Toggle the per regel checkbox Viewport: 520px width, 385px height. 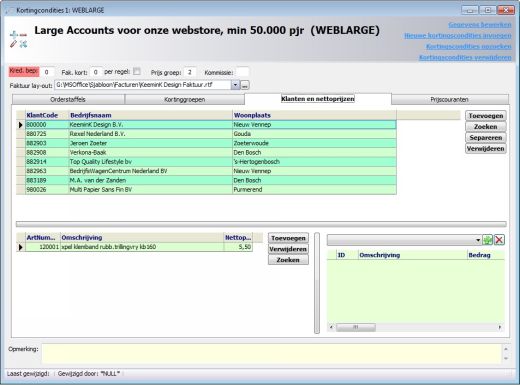tap(136, 71)
